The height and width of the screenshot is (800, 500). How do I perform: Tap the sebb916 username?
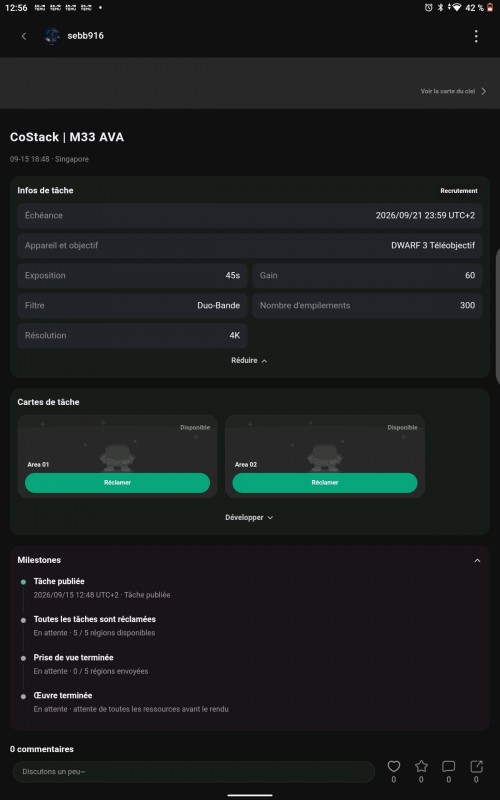[85, 36]
